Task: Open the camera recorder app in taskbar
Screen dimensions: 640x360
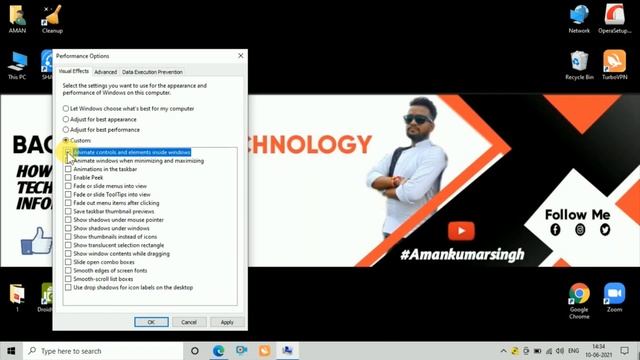Action: coord(241,351)
